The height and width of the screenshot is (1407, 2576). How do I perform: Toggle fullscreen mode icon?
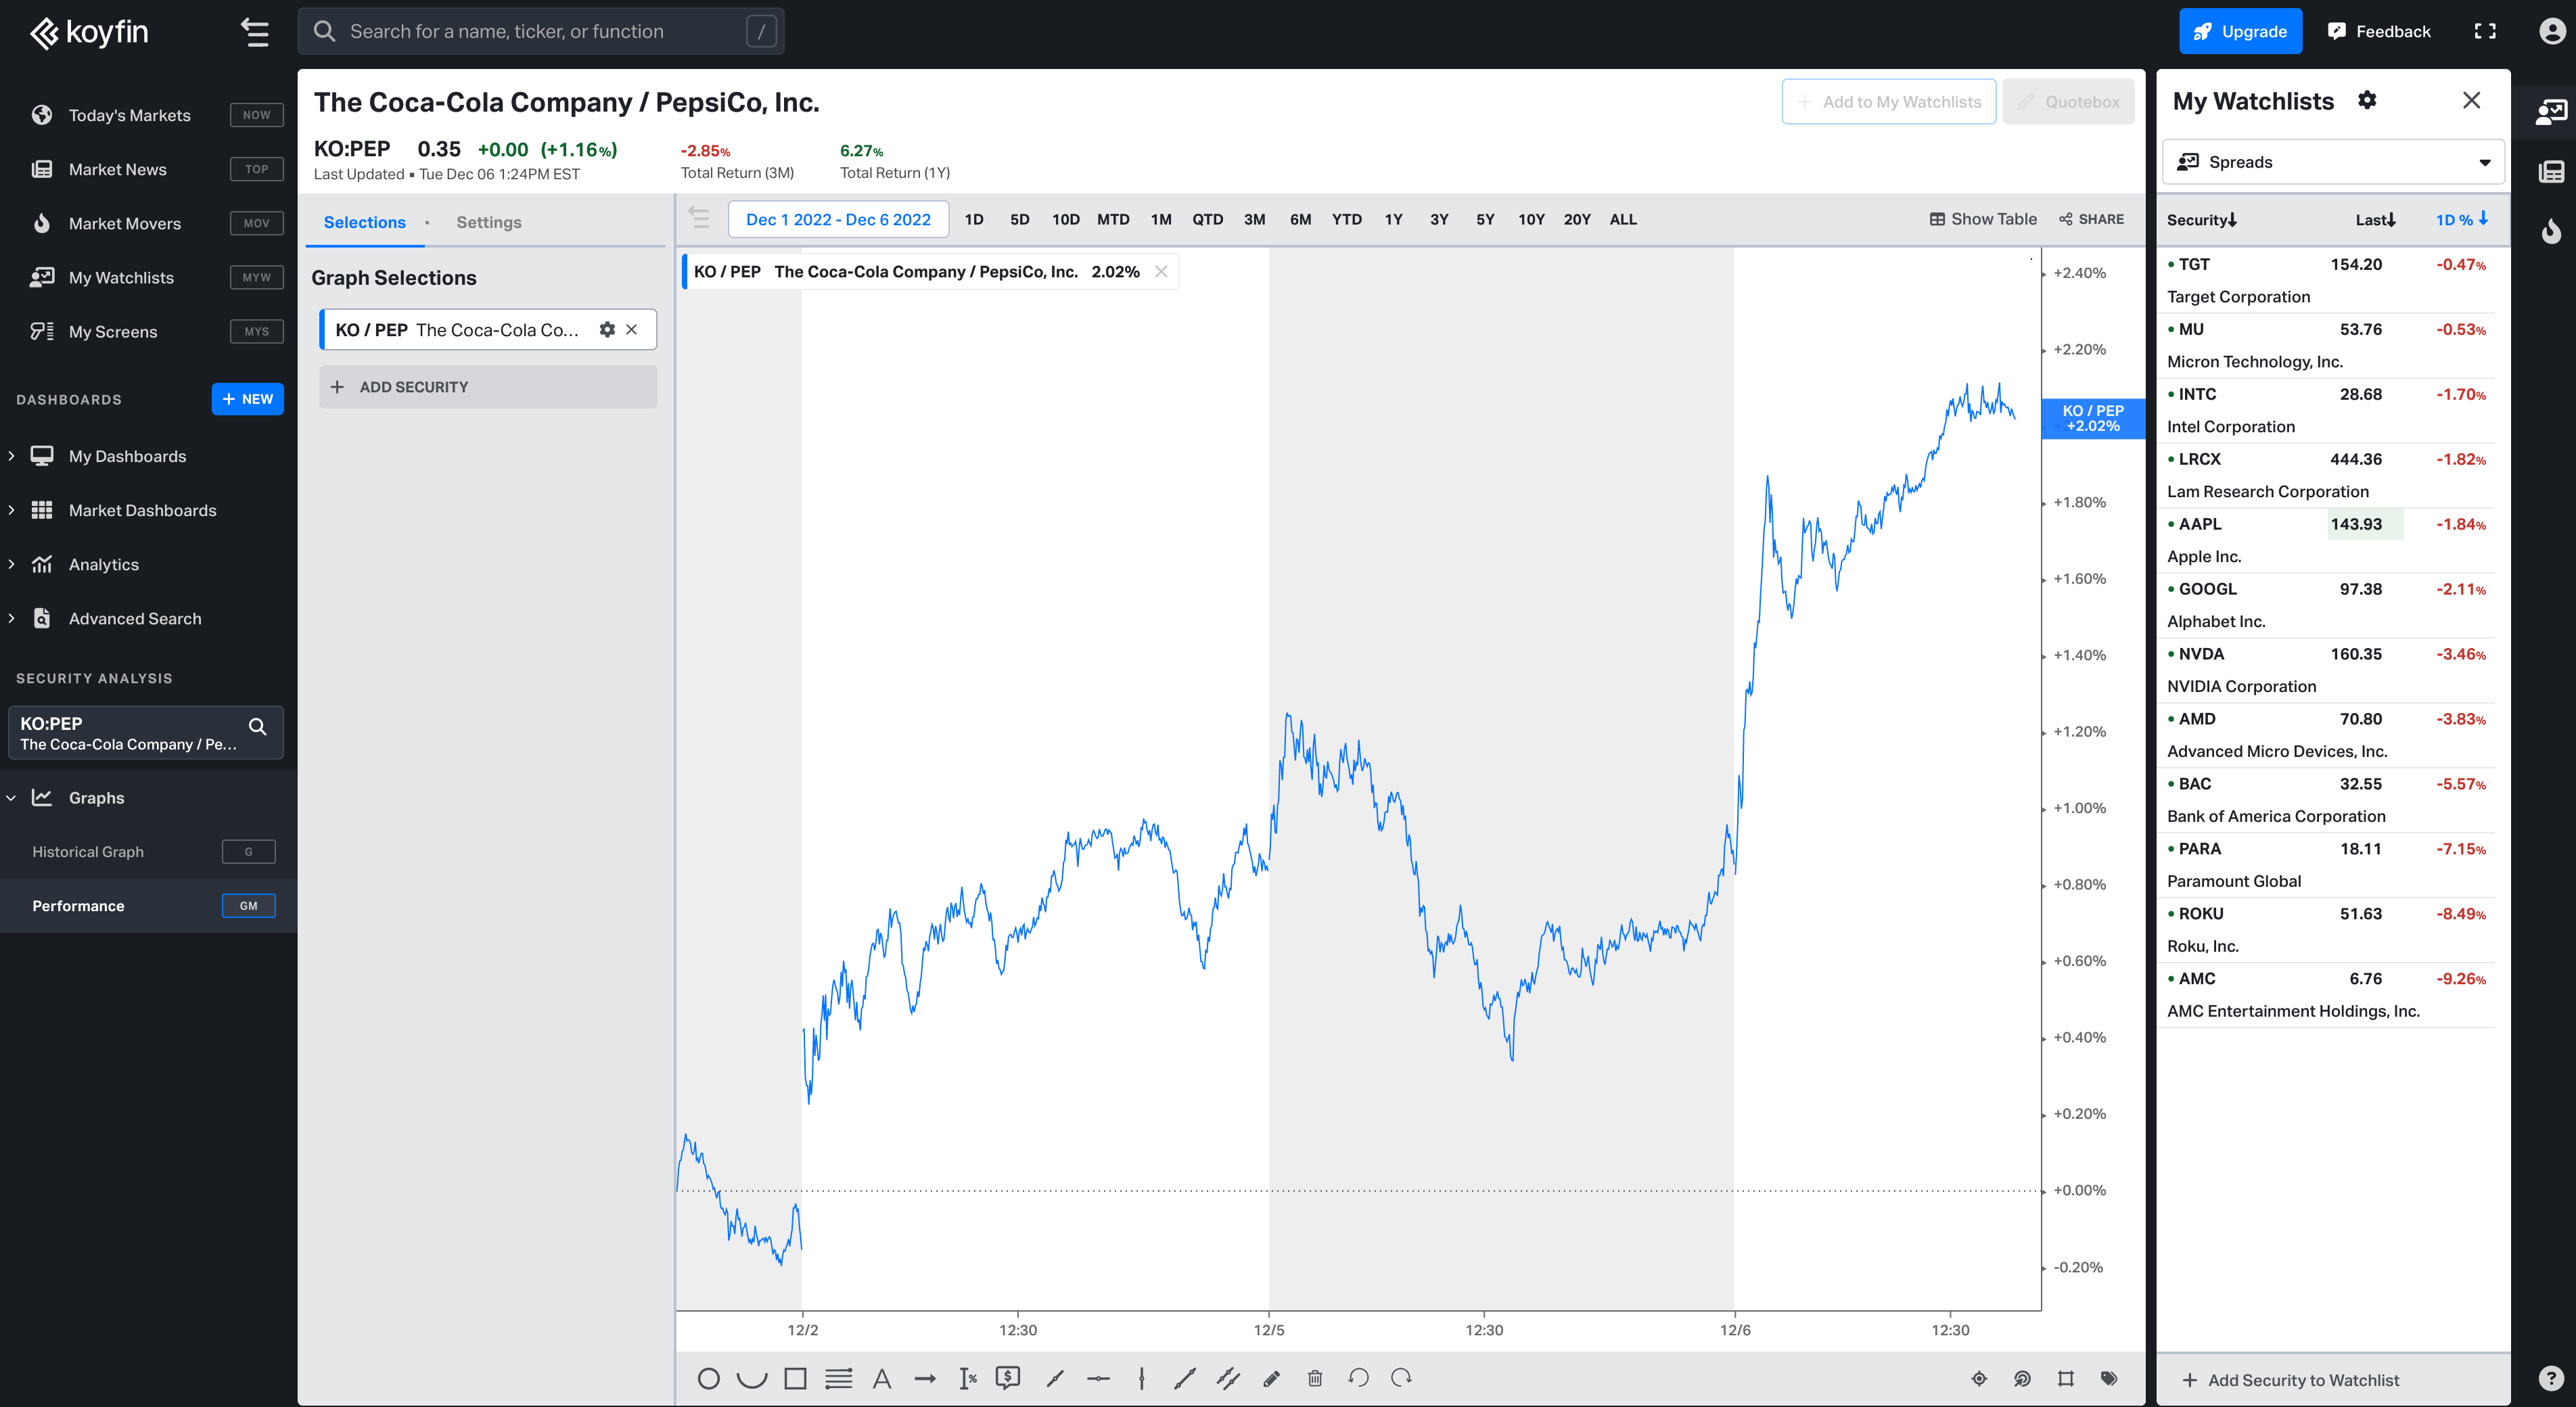[x=2485, y=31]
